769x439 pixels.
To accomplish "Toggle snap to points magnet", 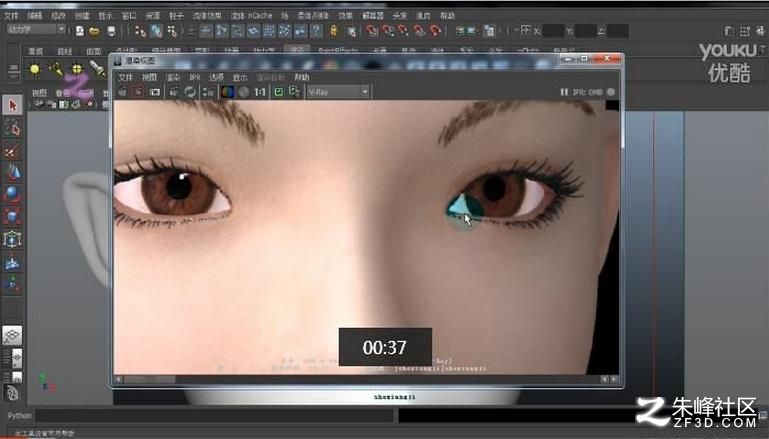I will click(404, 31).
